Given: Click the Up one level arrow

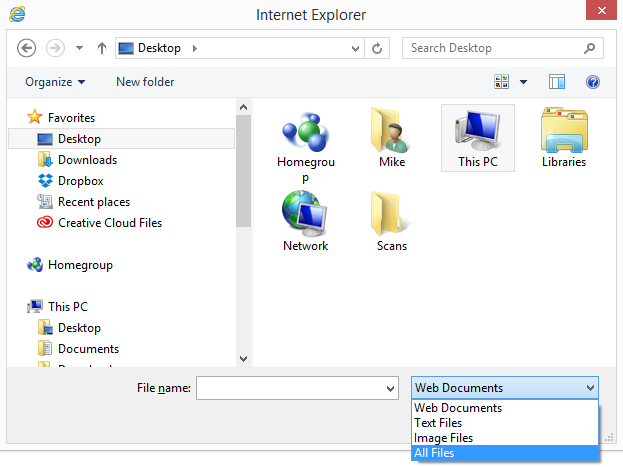Looking at the screenshot, I should click(x=101, y=48).
